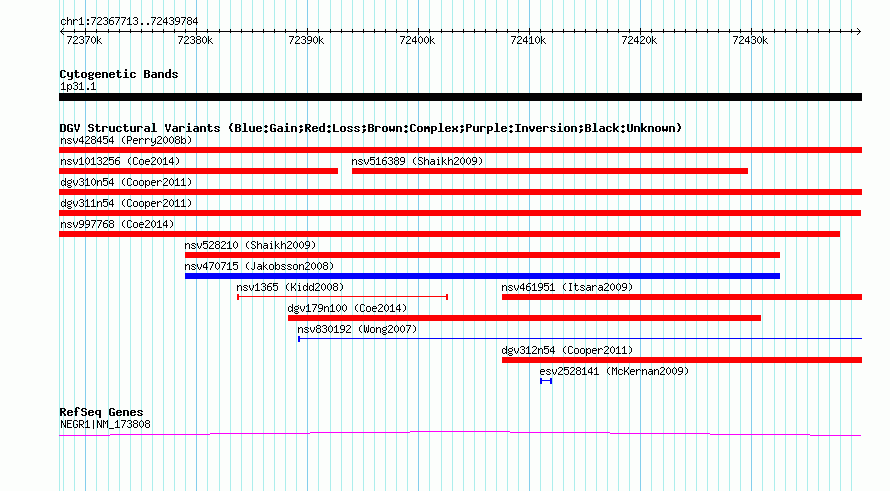Open the dgv311n54 (Cooper2011) label
This screenshot has height=491, width=890.
pyautogui.click(x=126, y=203)
